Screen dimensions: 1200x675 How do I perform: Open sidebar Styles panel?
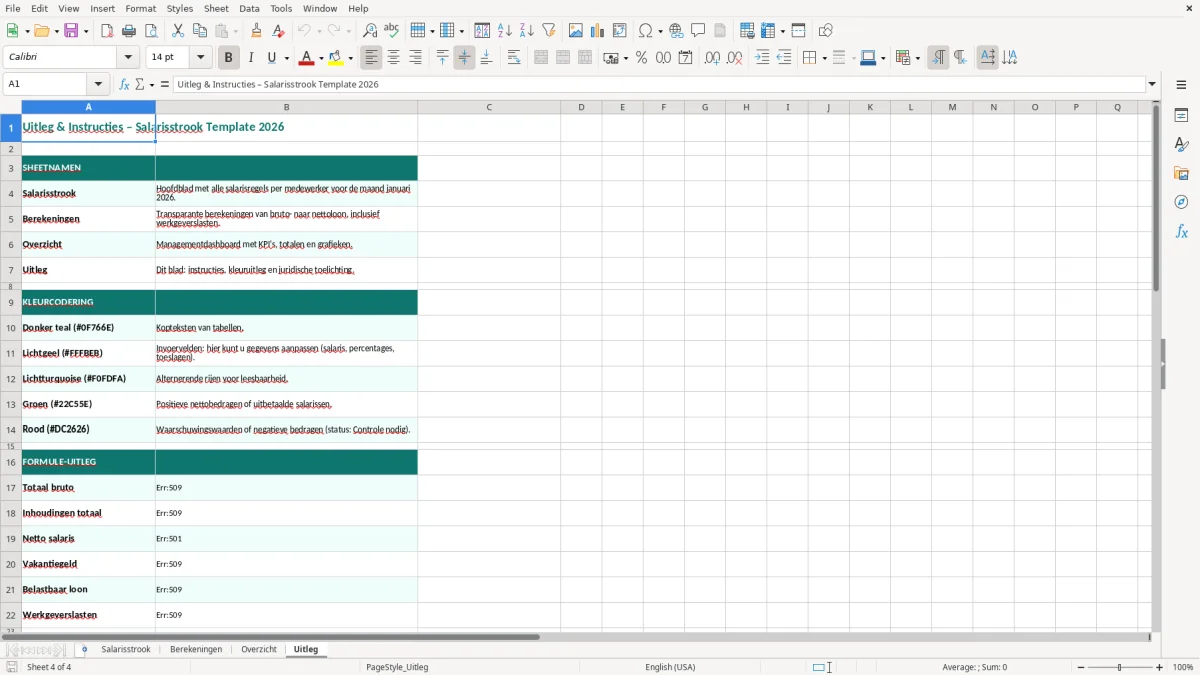pyautogui.click(x=1182, y=145)
